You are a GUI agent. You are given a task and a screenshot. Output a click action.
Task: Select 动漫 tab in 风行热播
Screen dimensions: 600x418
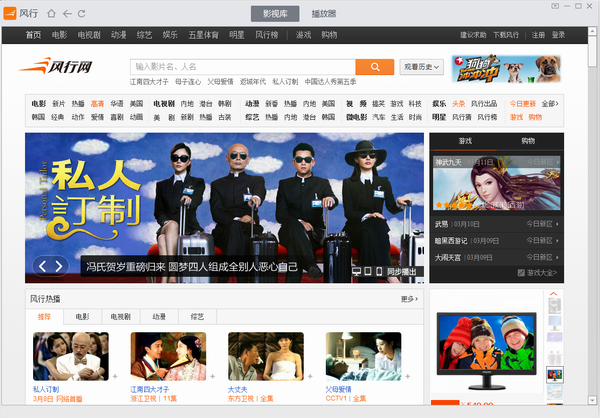(x=159, y=317)
